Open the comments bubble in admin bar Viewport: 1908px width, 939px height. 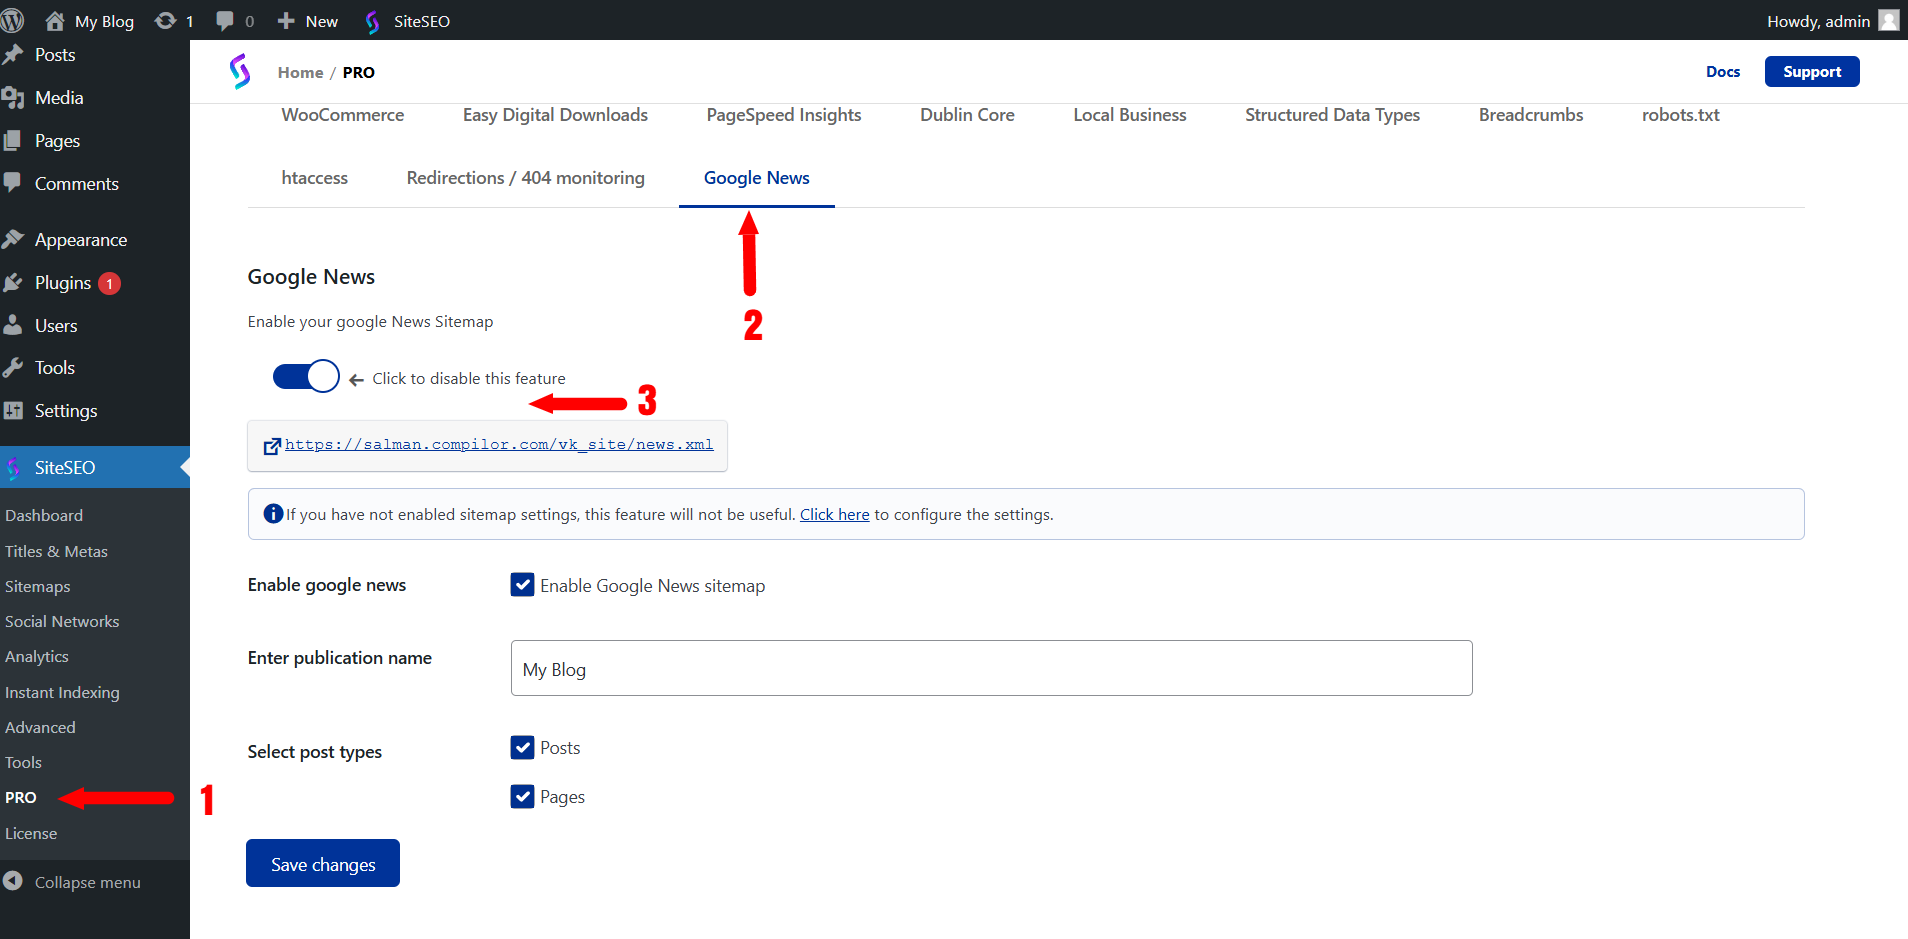(225, 21)
